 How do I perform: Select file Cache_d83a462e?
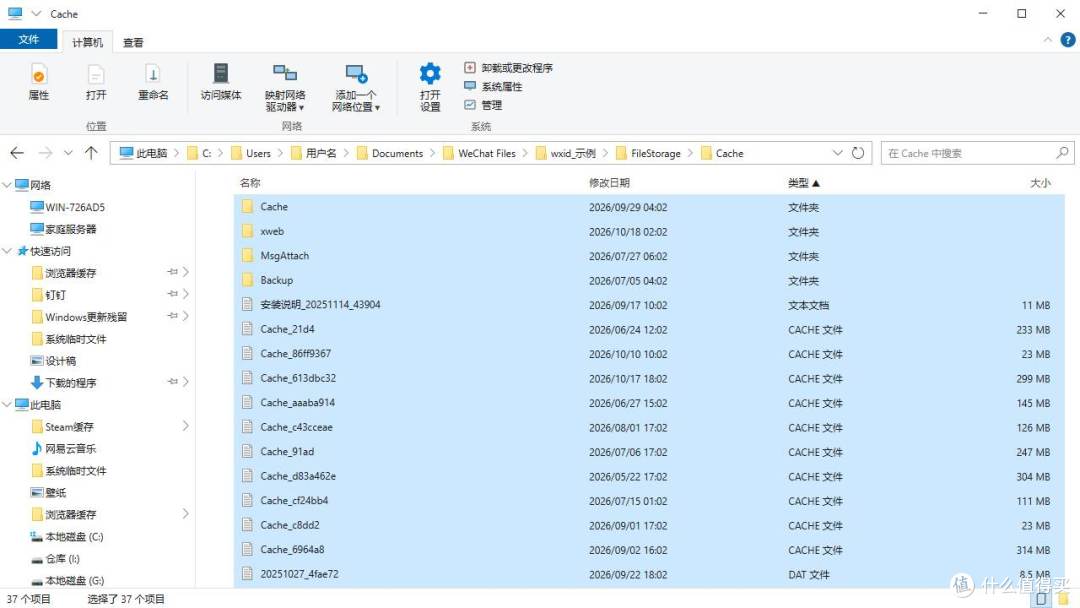(x=649, y=476)
